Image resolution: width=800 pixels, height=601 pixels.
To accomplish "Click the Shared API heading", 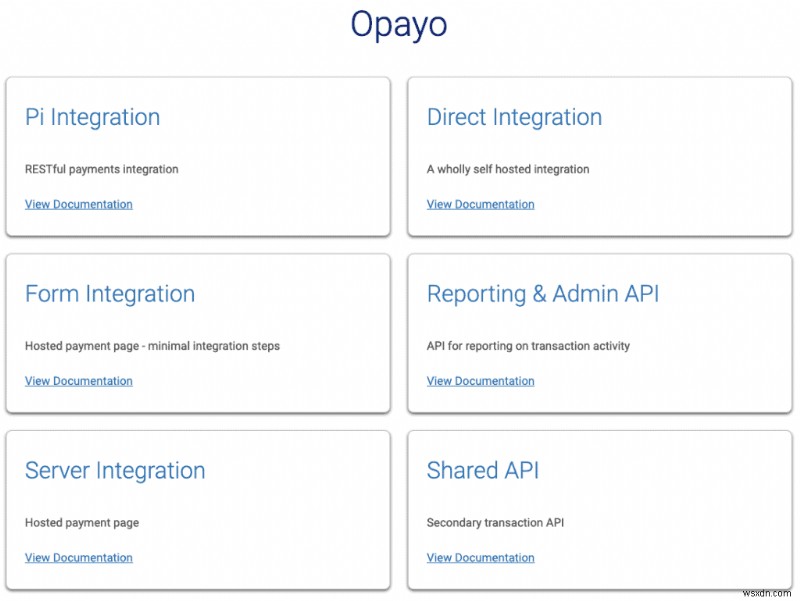I will (483, 470).
